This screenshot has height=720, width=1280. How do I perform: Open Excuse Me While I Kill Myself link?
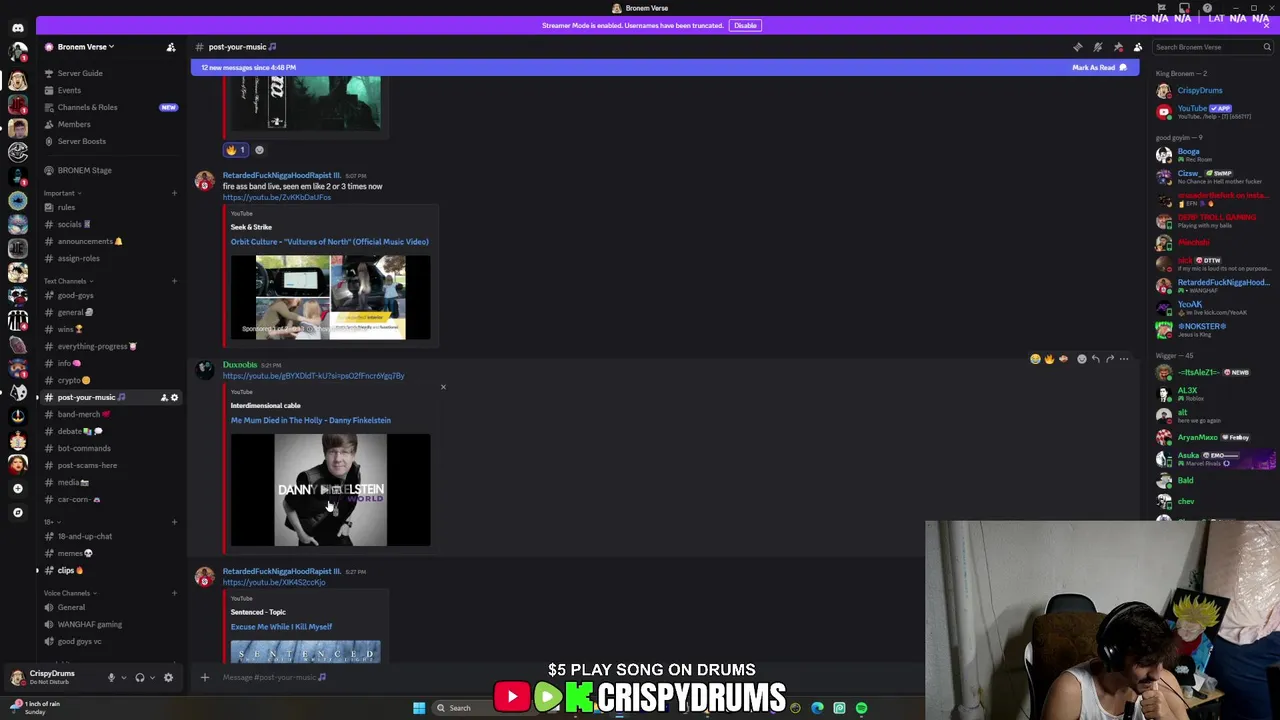(x=281, y=627)
